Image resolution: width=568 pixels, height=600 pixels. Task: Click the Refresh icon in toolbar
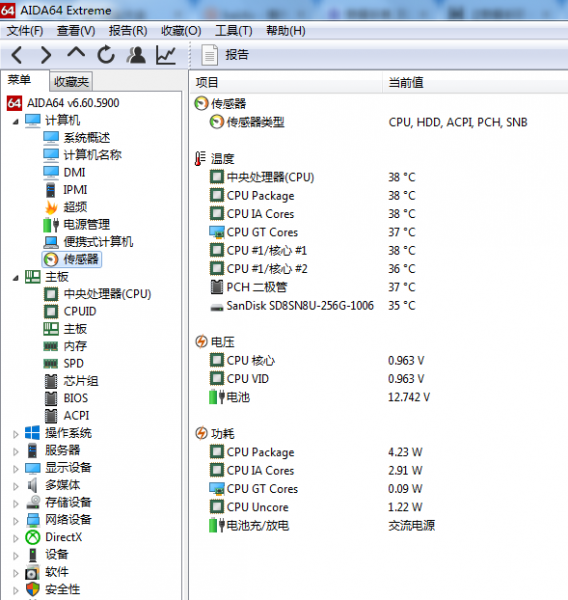[106, 55]
